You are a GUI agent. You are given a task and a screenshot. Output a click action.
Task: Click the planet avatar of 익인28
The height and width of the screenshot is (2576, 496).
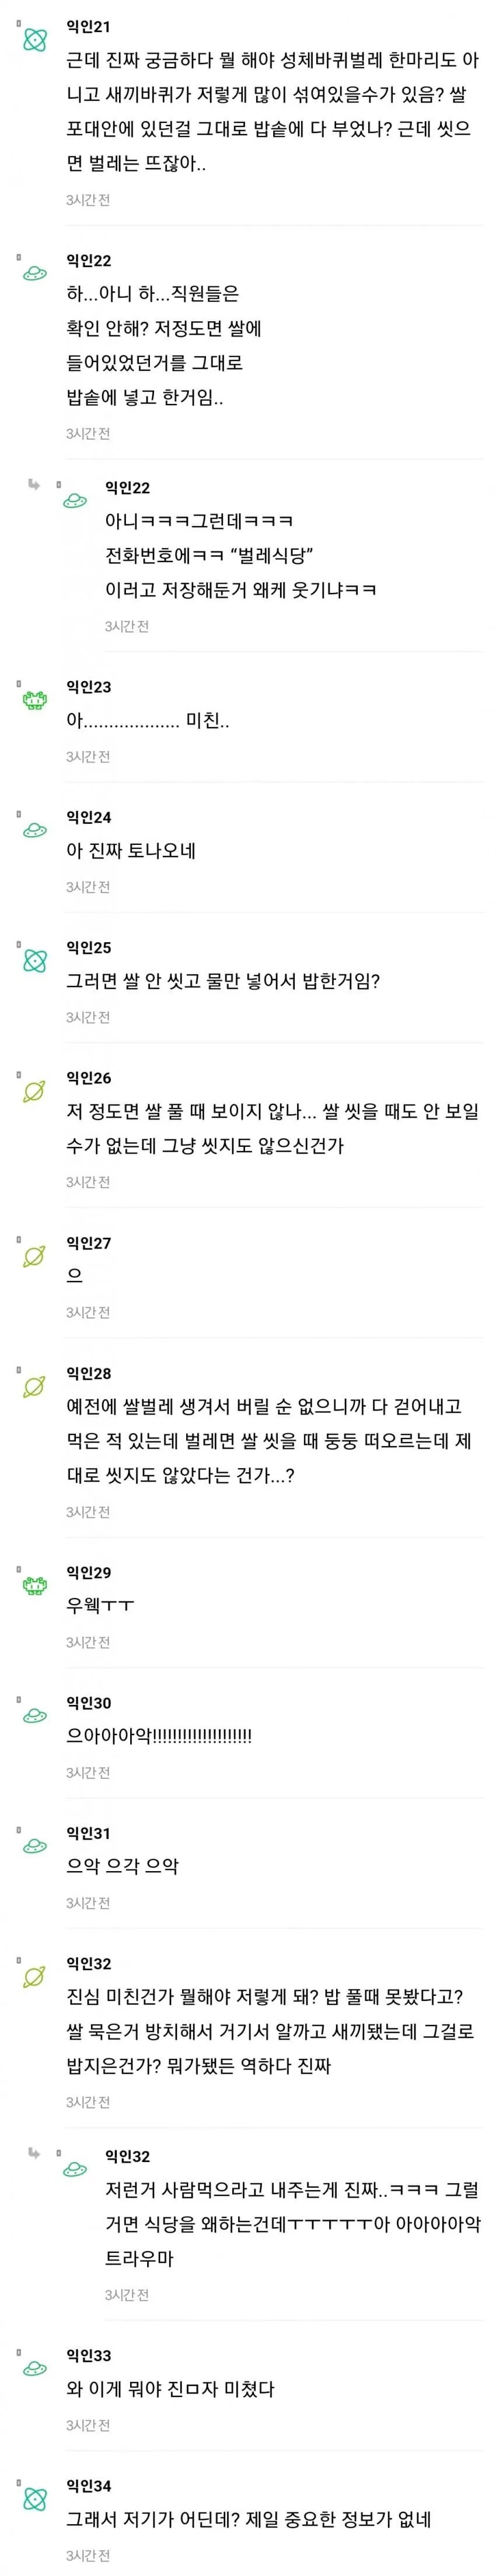(x=35, y=1387)
